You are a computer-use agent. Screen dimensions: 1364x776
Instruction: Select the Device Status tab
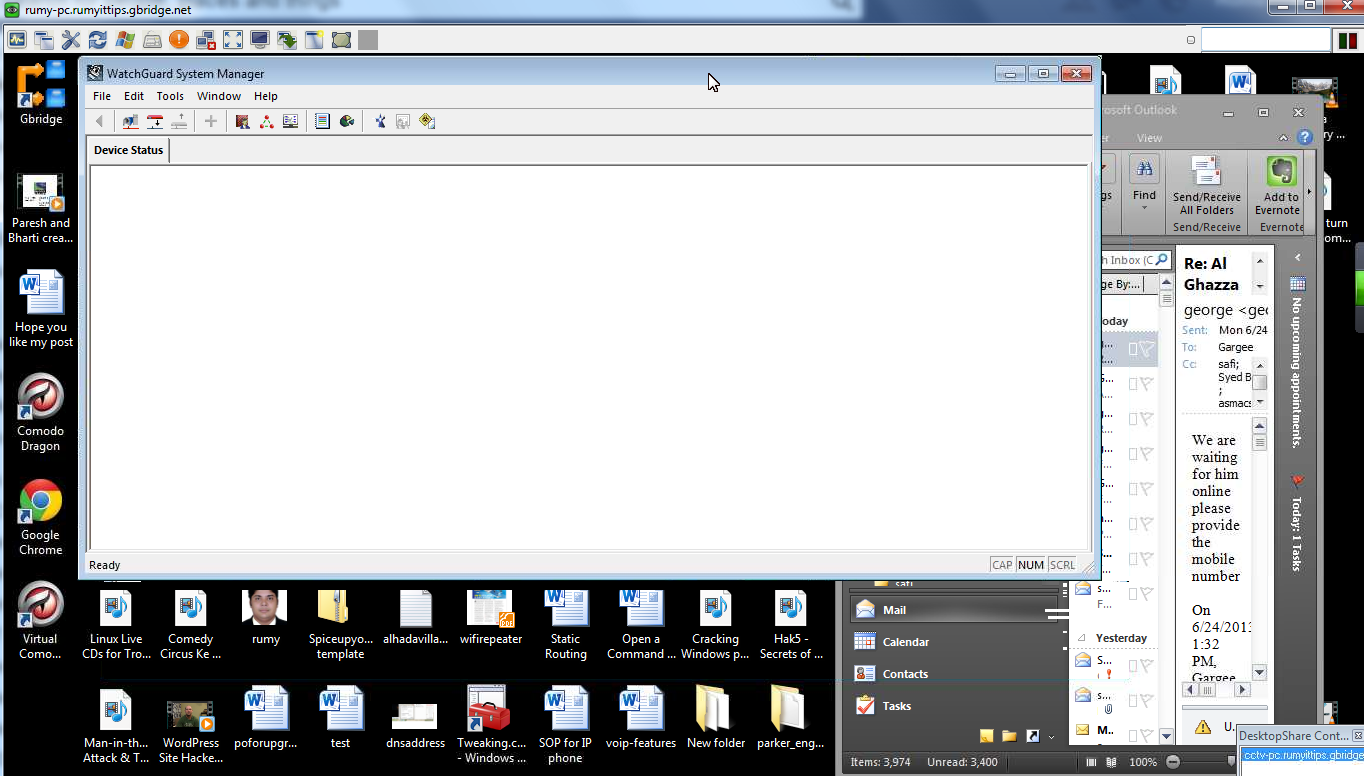click(128, 150)
